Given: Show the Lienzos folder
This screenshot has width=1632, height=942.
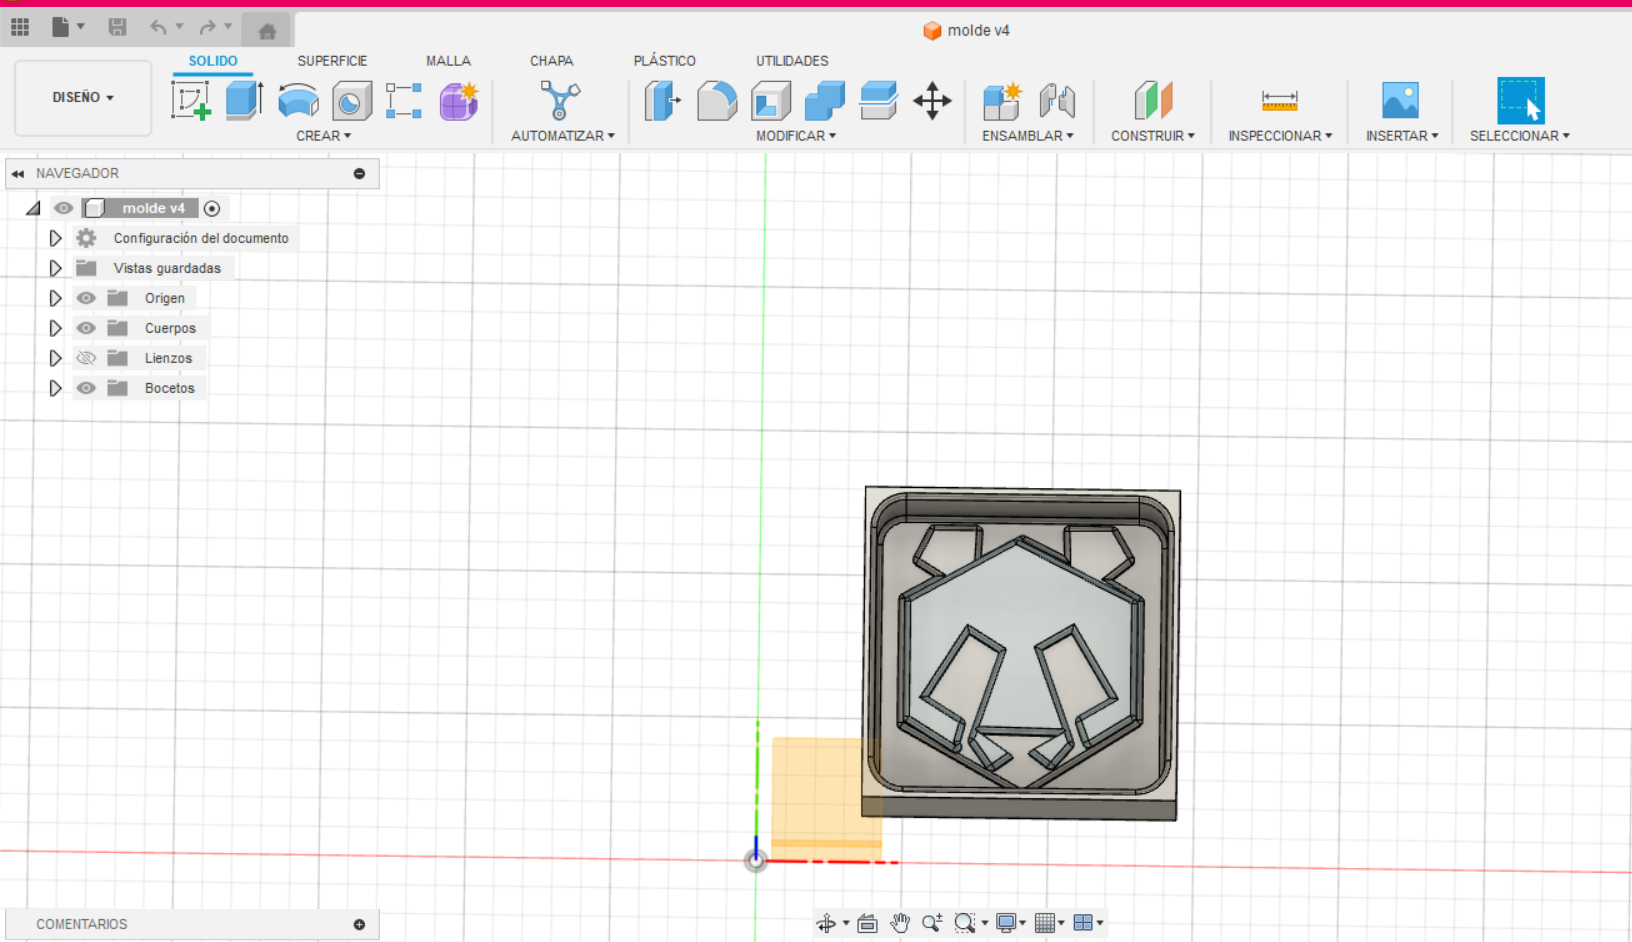Looking at the screenshot, I should (87, 358).
